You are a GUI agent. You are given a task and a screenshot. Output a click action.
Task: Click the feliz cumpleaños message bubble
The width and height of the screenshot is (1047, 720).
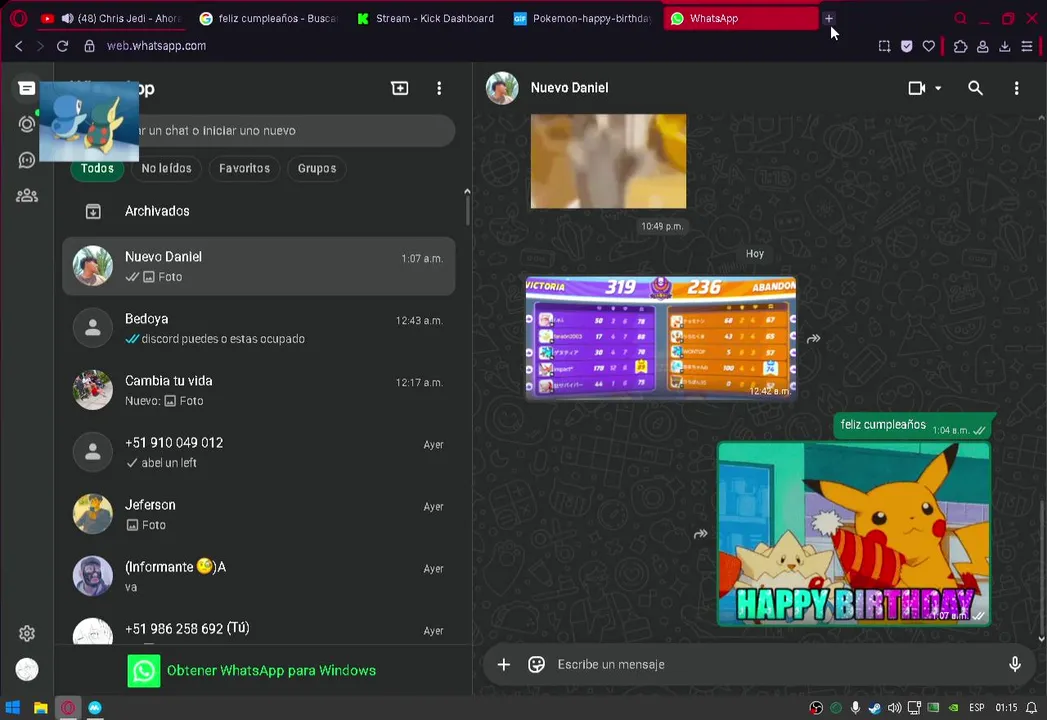click(912, 425)
